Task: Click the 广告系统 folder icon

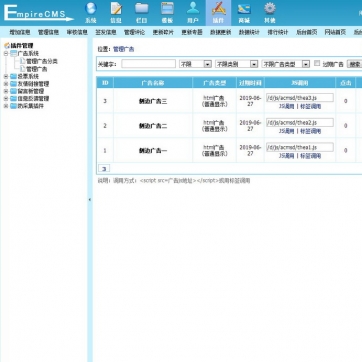Action: coord(13,53)
